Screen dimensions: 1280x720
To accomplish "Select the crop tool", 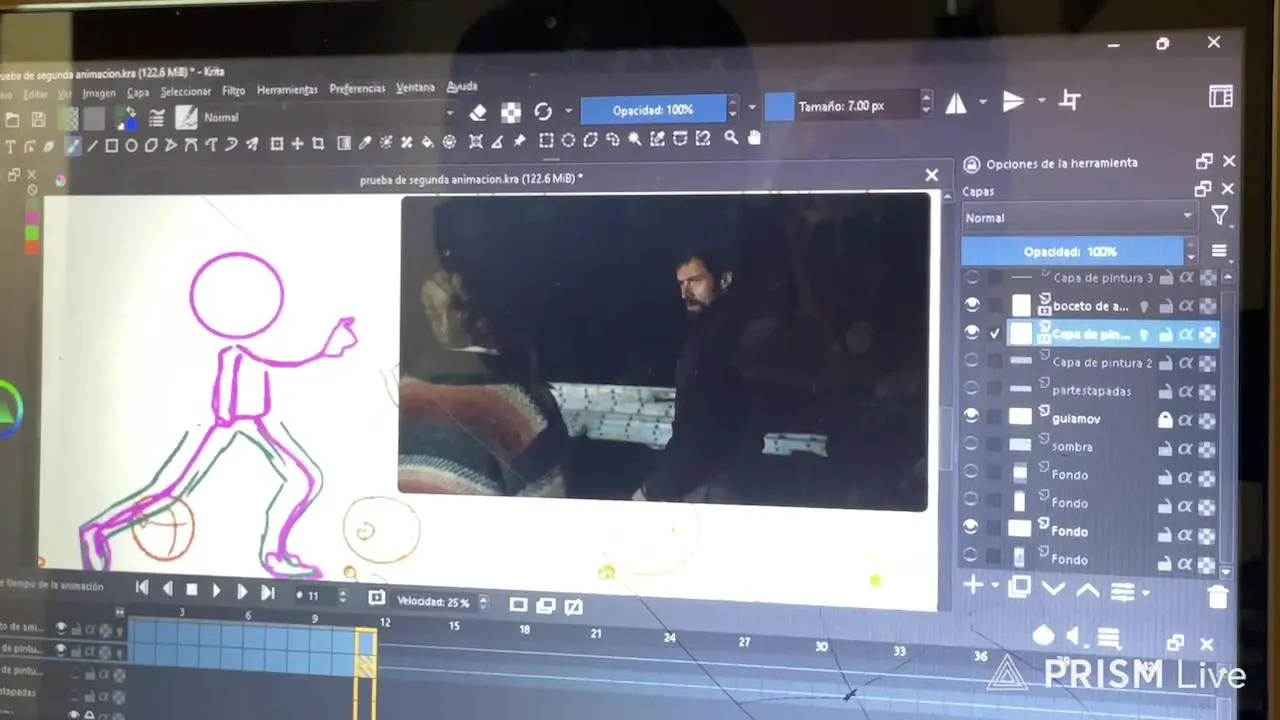I will (x=318, y=144).
